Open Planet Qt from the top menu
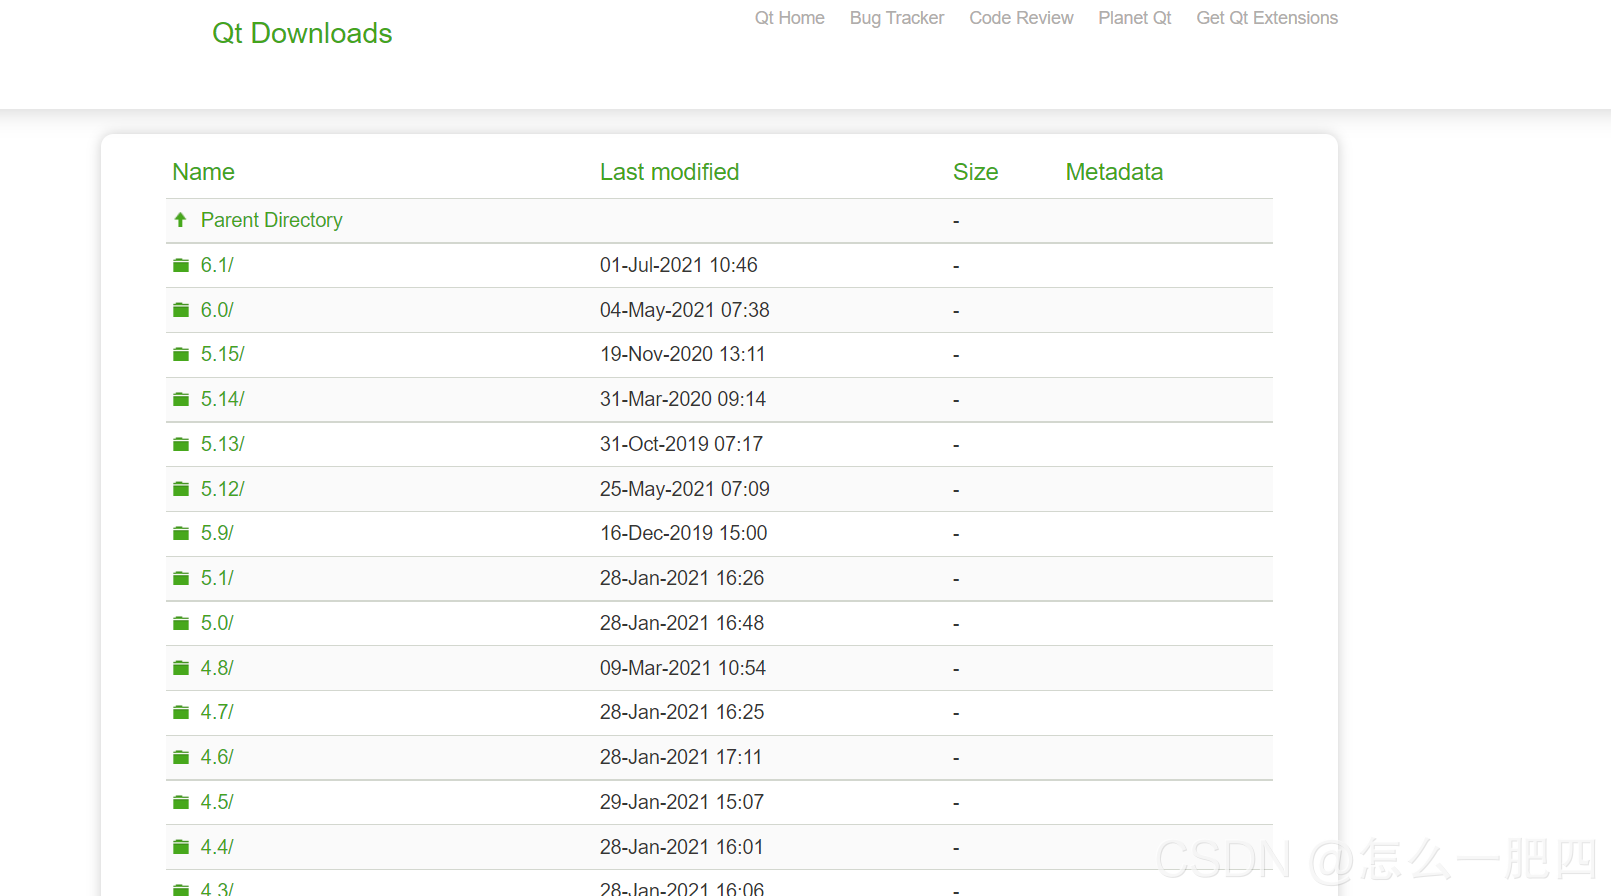 (x=1135, y=18)
